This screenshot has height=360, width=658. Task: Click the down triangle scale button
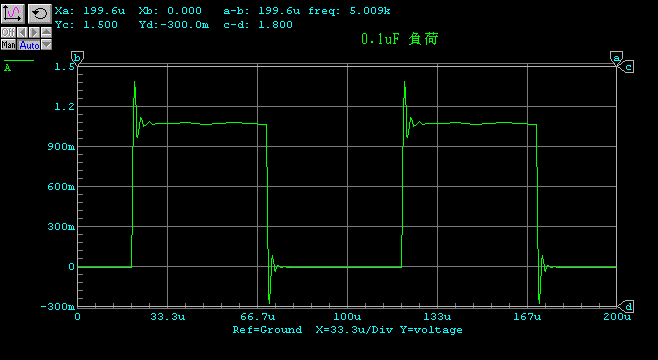(x=47, y=44)
